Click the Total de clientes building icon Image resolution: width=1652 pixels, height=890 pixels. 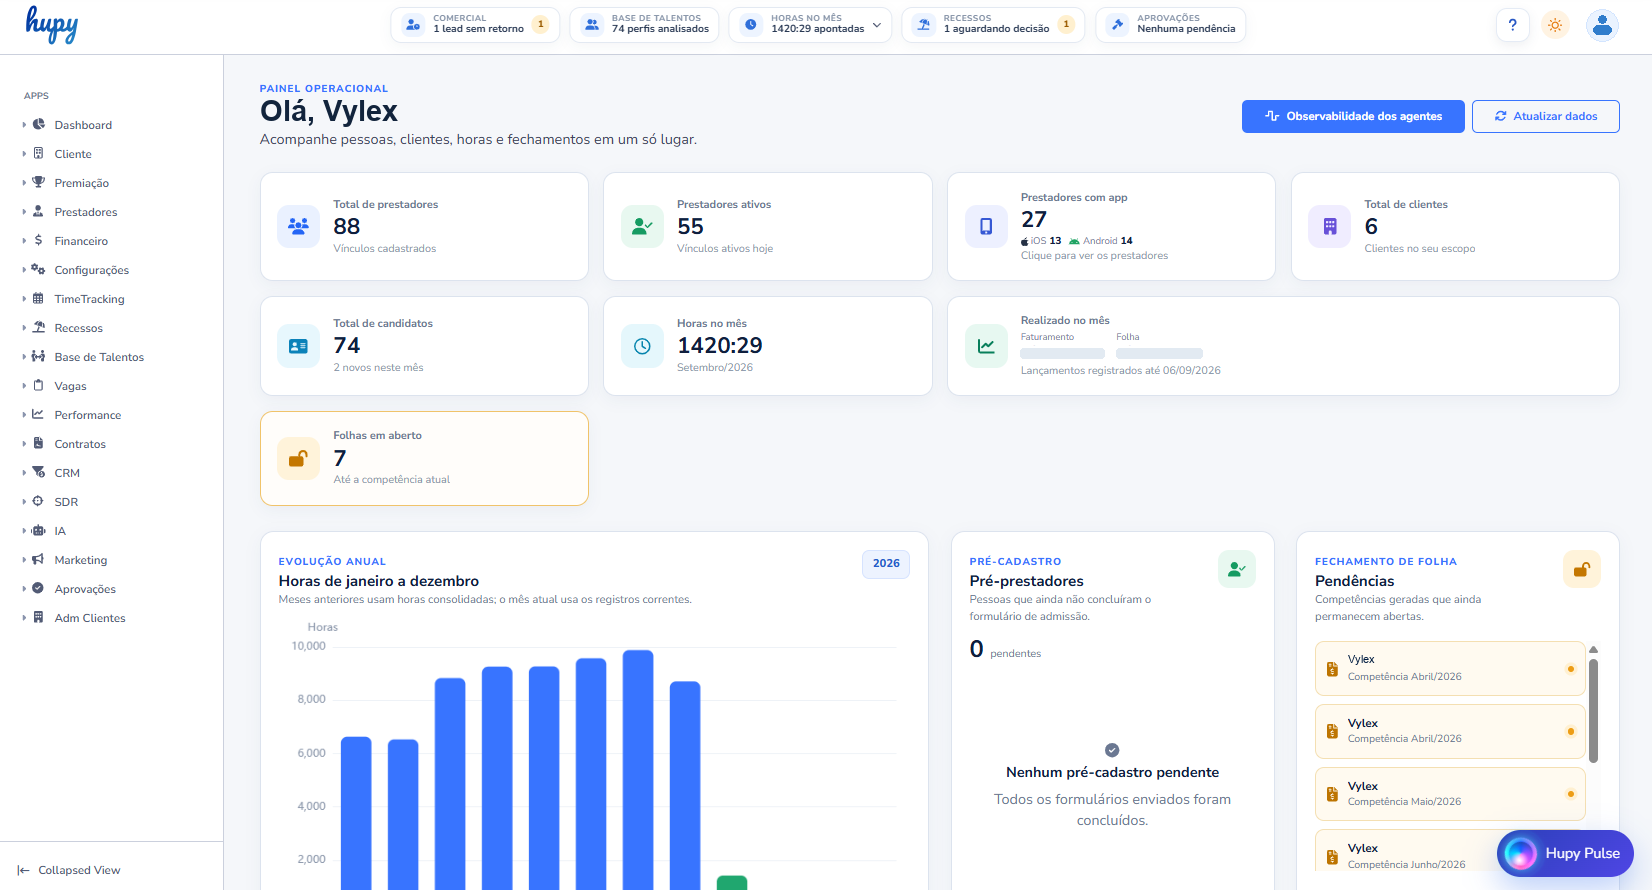(1330, 226)
